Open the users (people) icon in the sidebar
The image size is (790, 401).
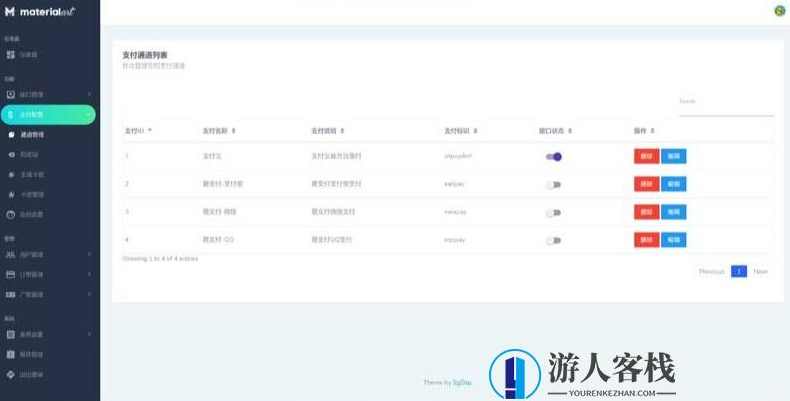[11, 254]
